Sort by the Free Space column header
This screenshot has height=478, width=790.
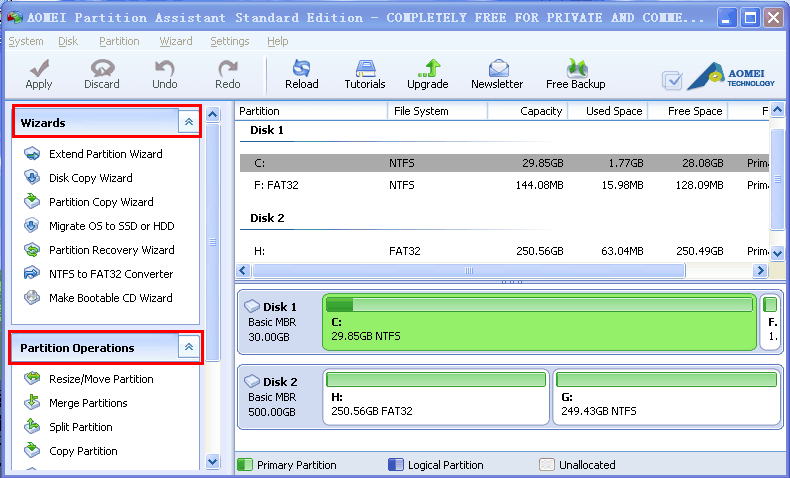point(688,111)
